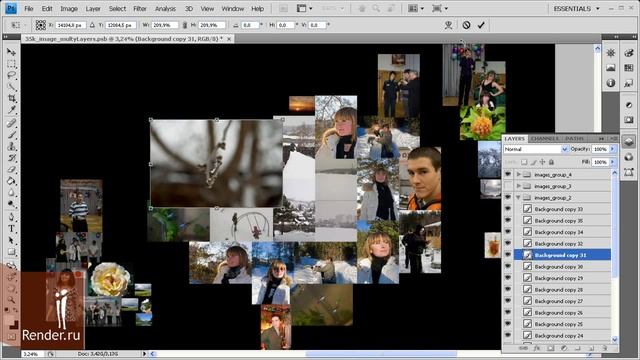Switch to the Channels tab

tap(544, 139)
